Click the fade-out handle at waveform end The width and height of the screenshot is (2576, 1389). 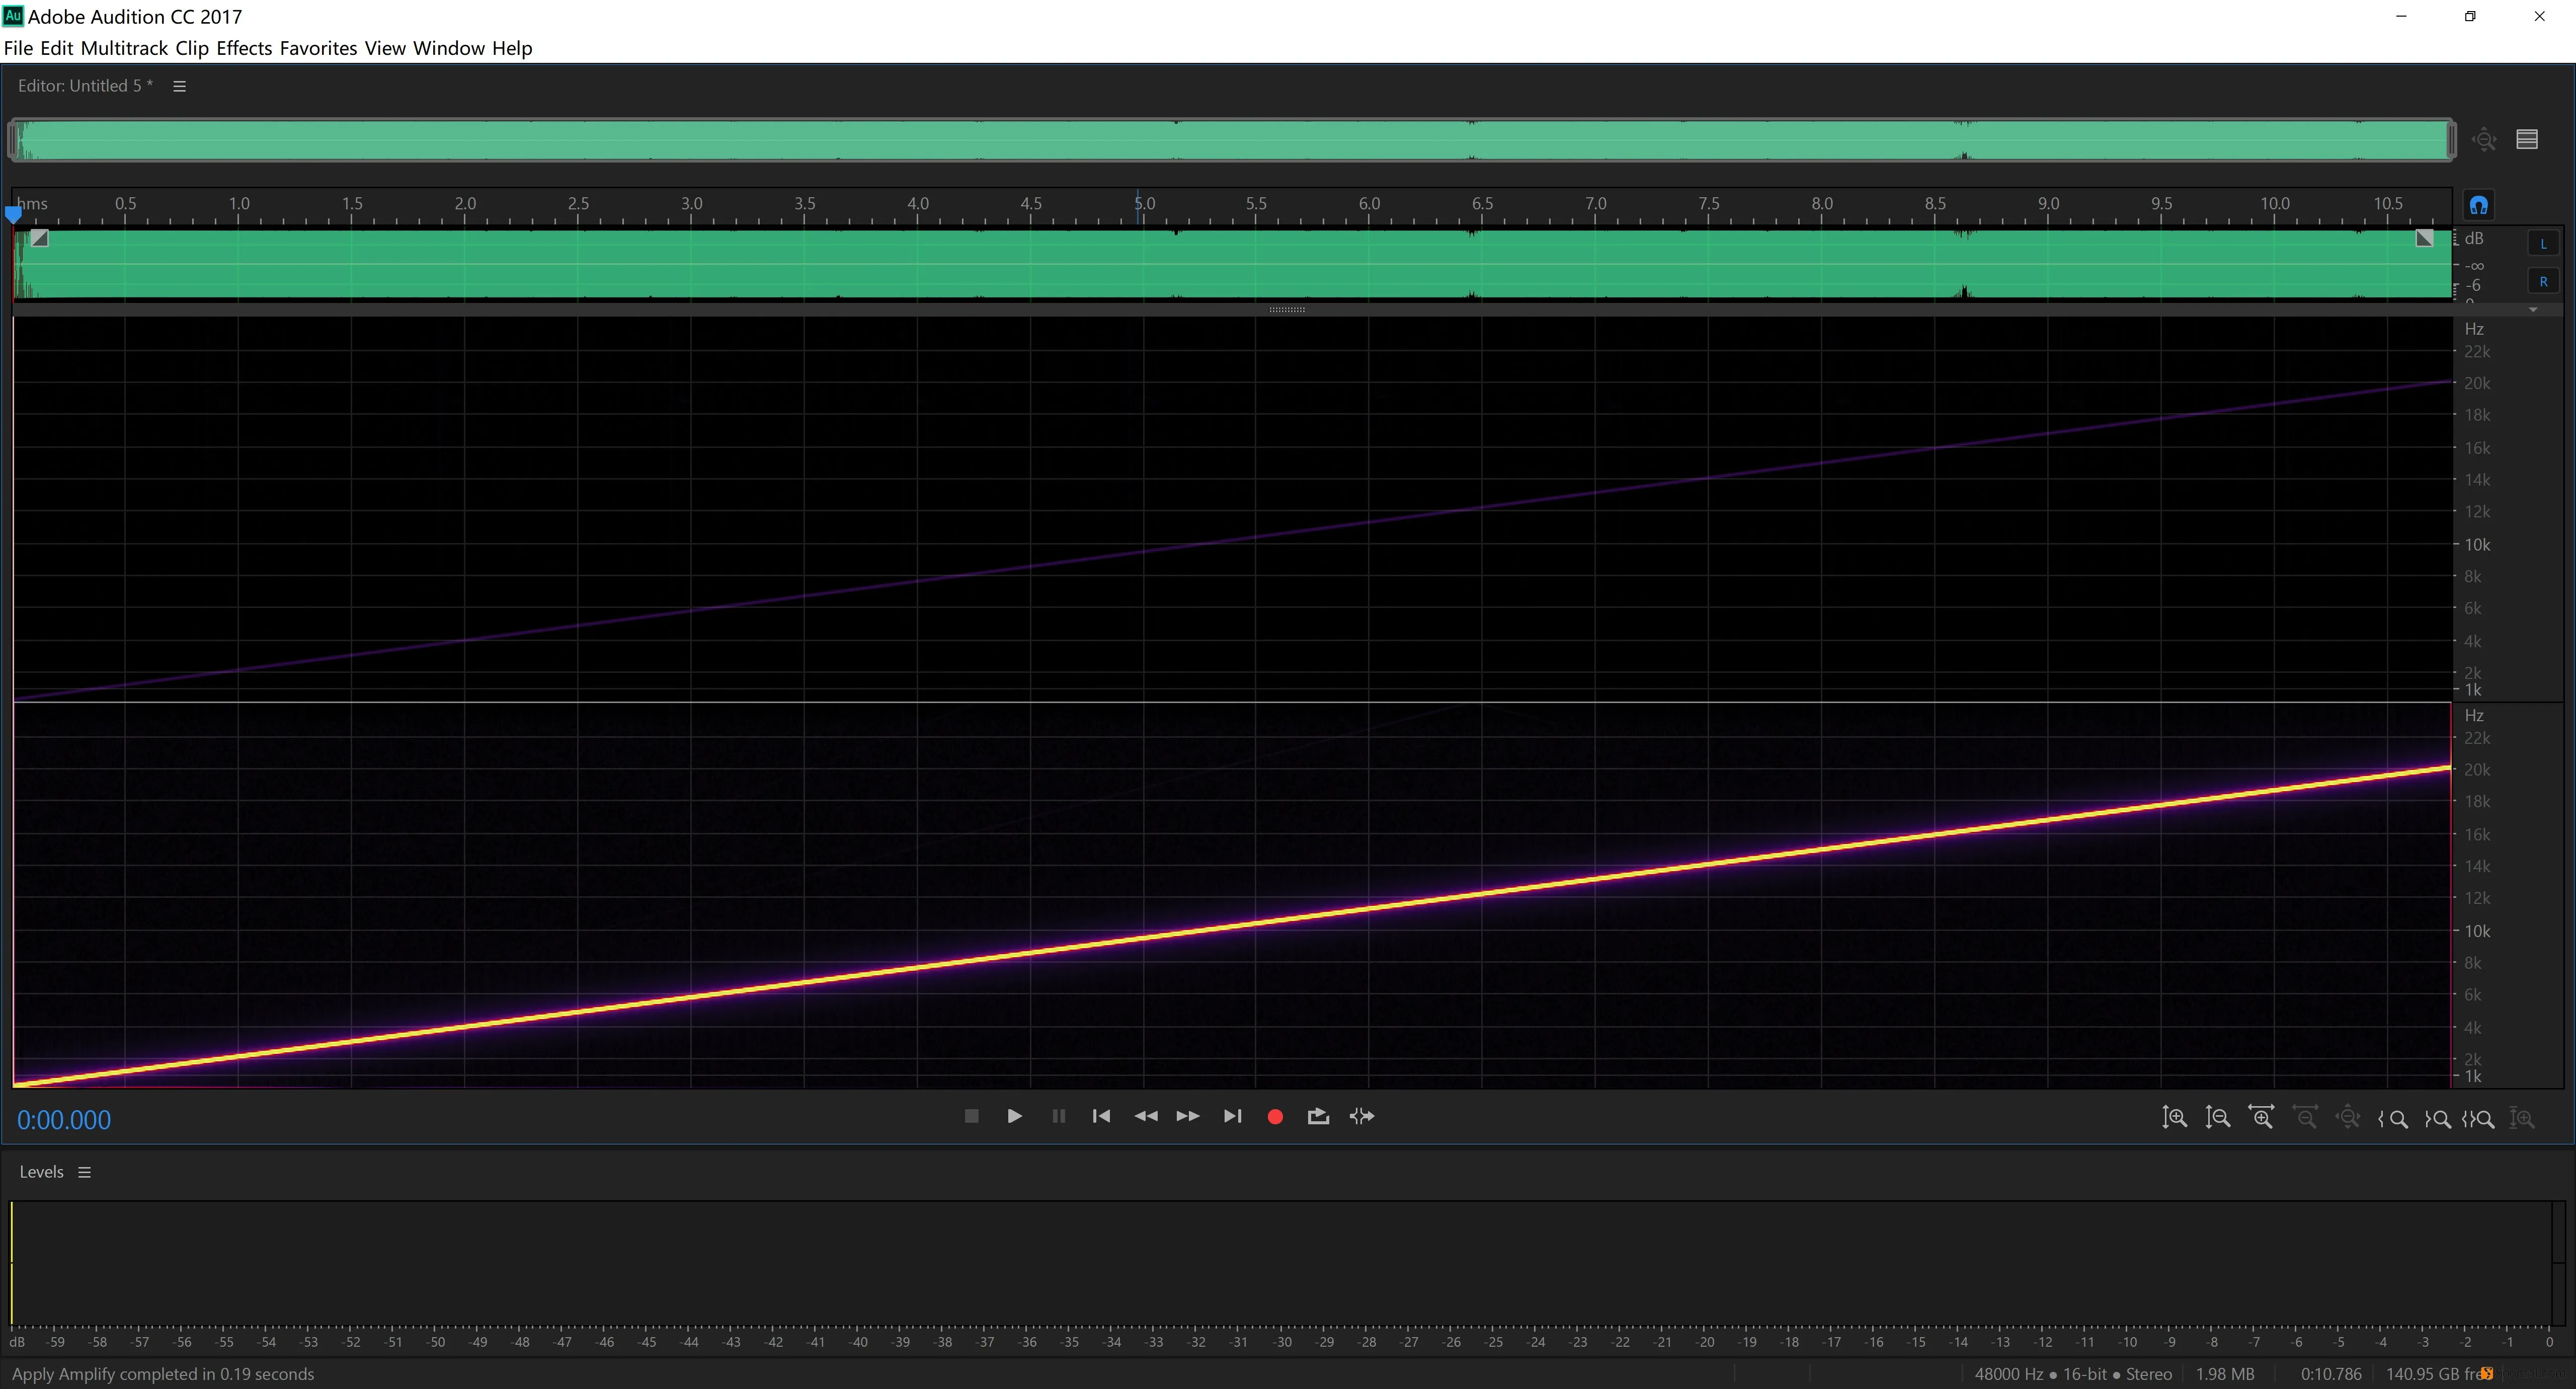(2424, 238)
